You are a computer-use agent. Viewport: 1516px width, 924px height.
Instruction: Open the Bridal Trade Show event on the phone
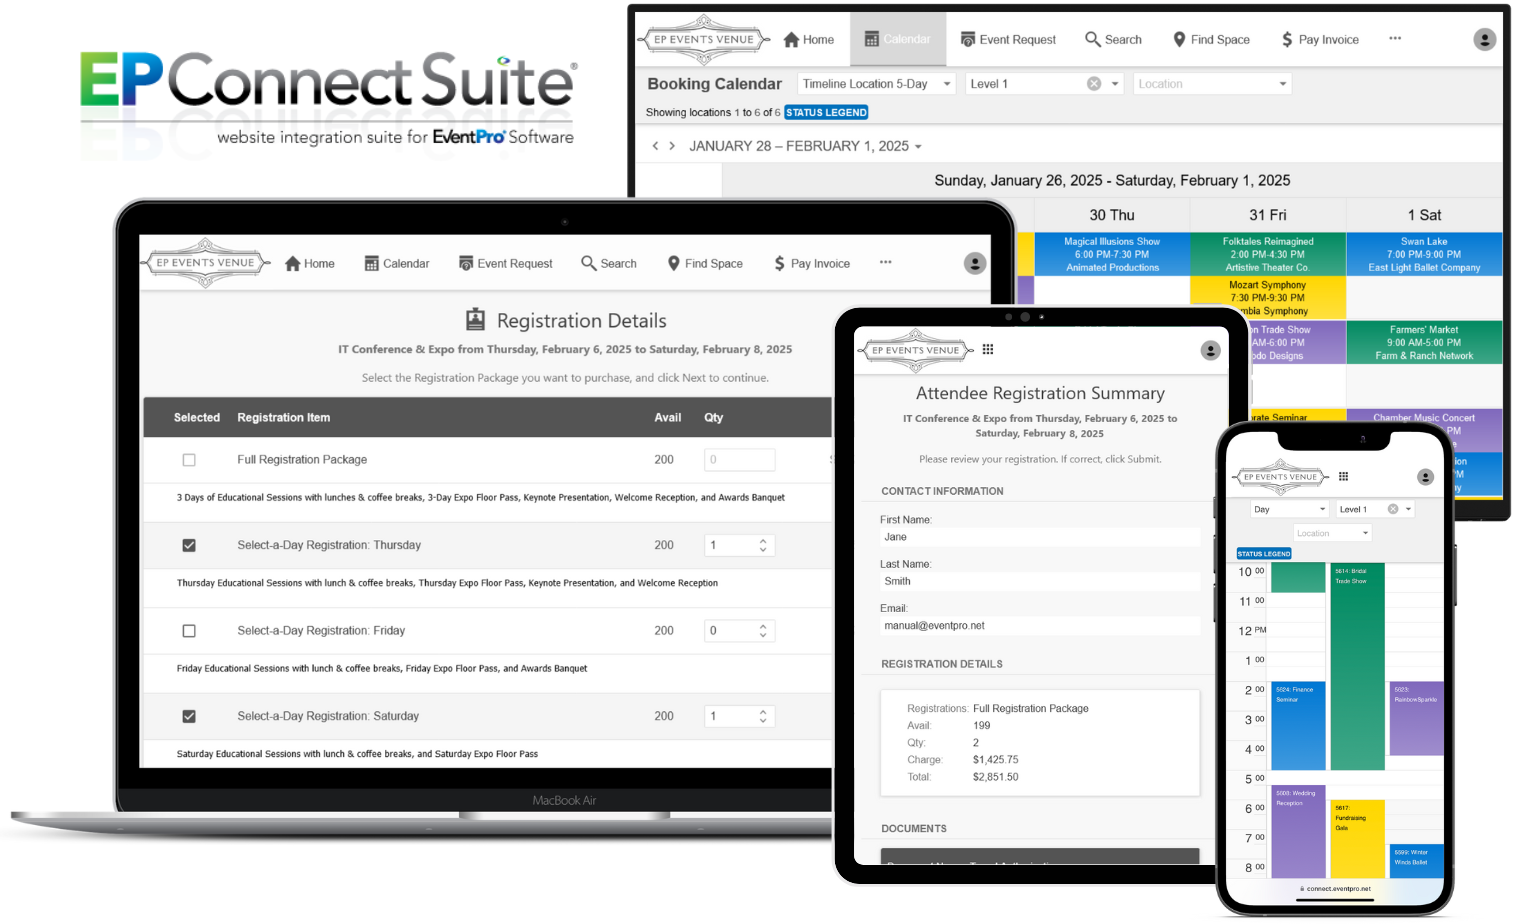[x=1357, y=666]
